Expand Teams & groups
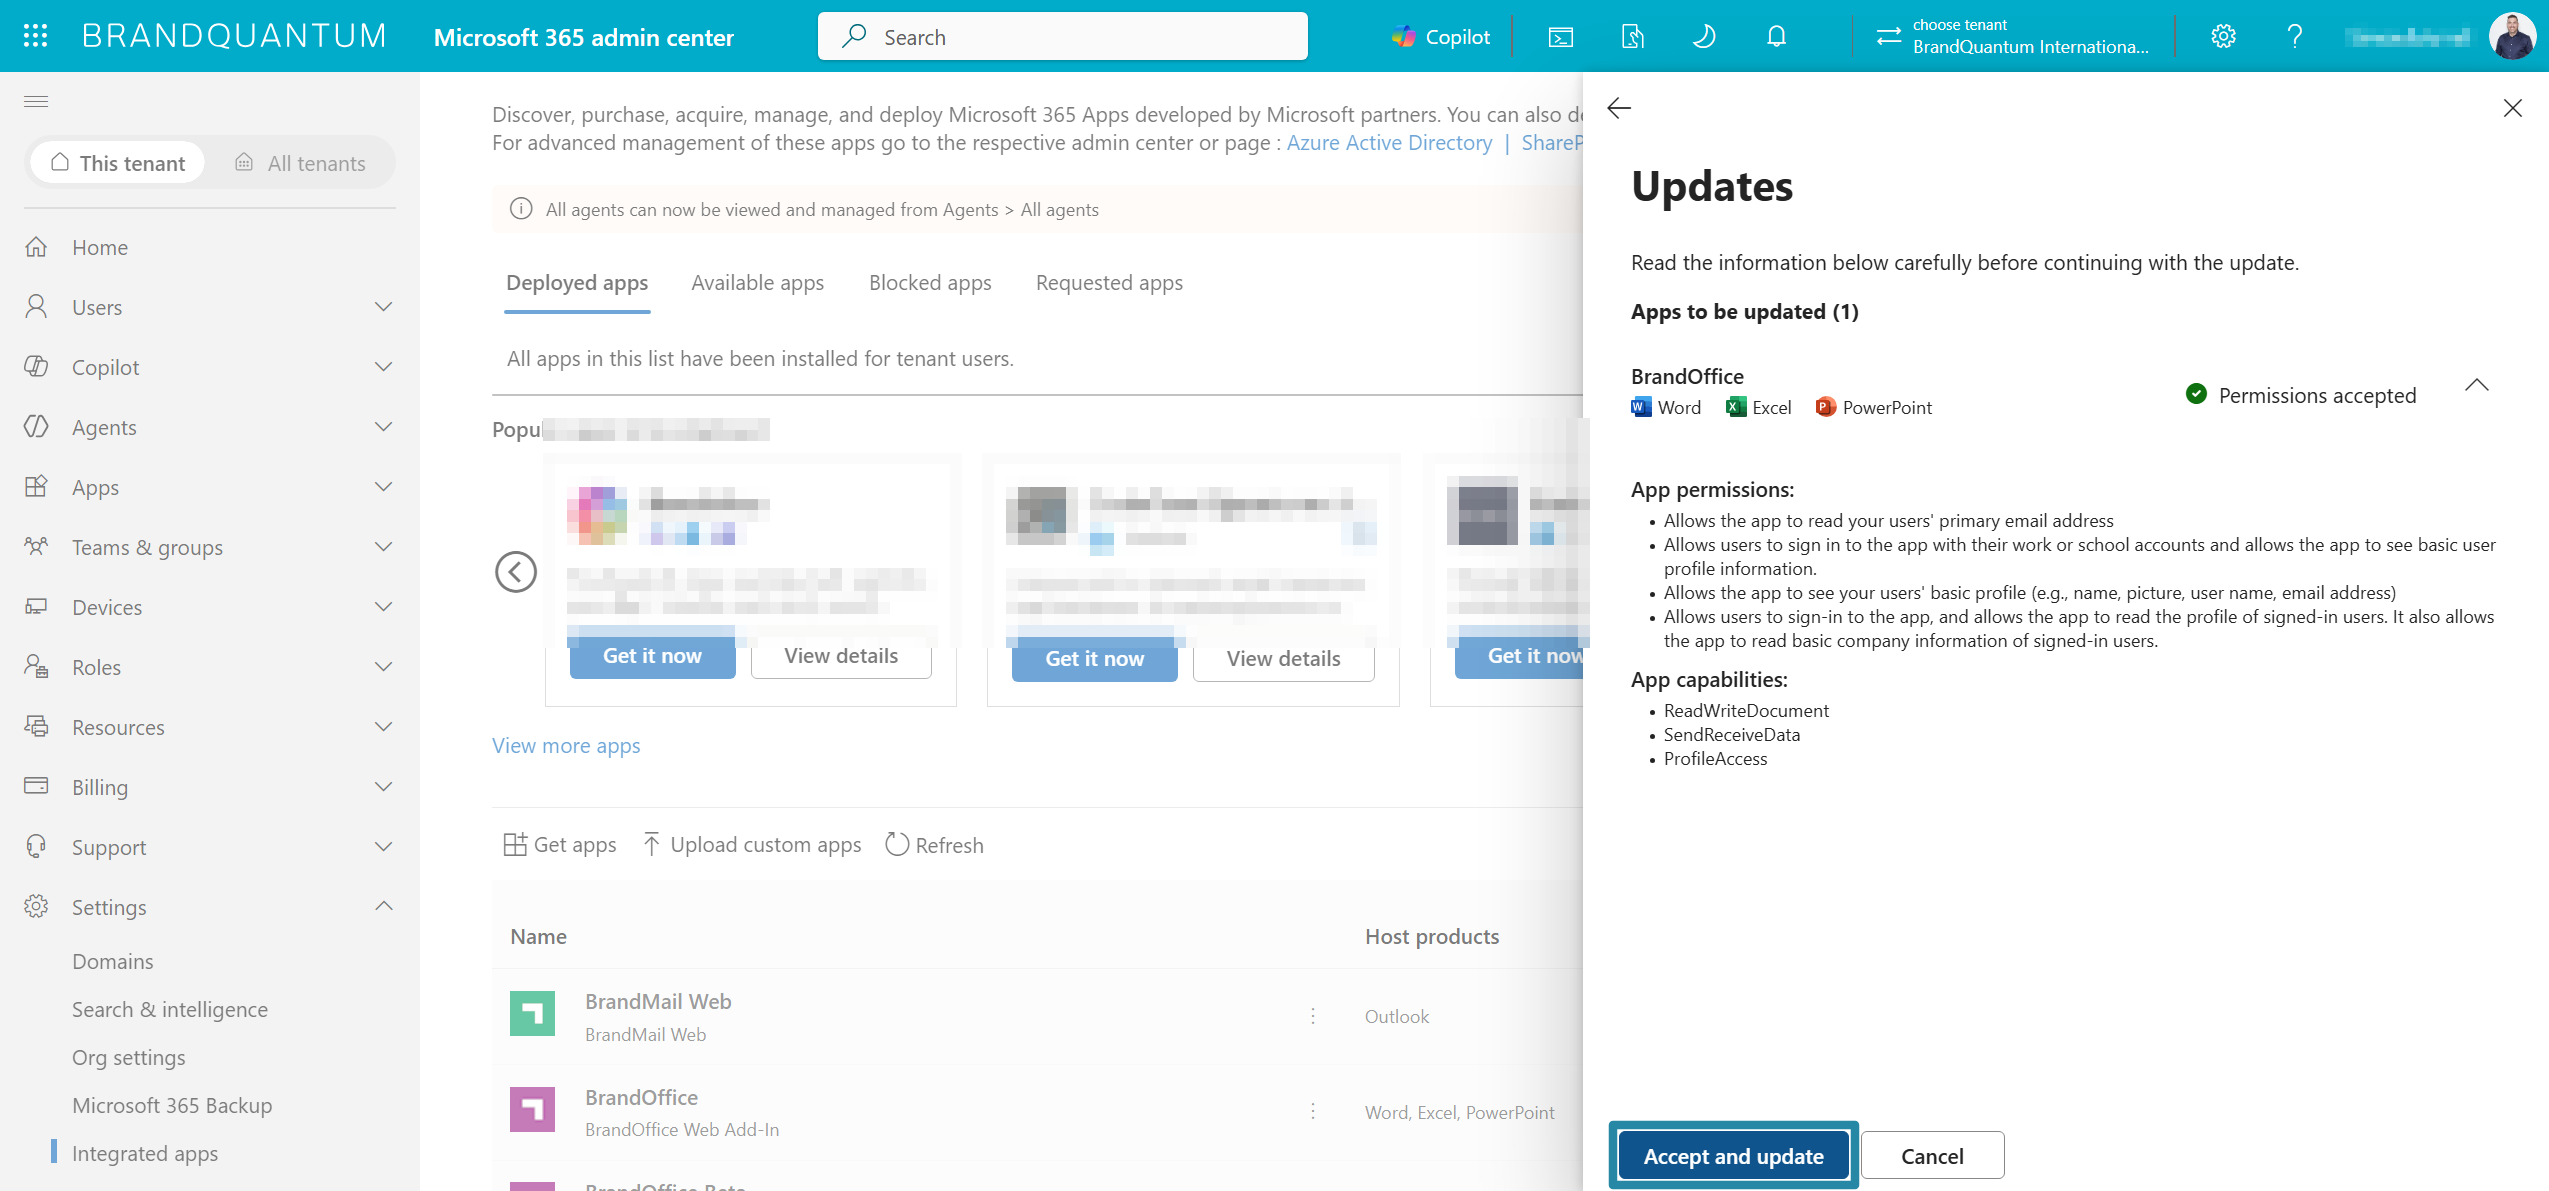Viewport: 2549px width, 1191px height. [x=383, y=547]
